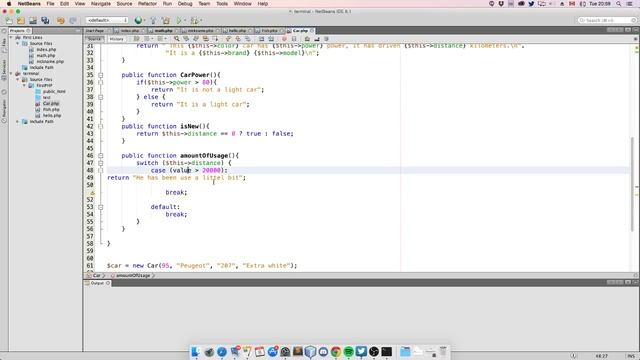640x360 pixels.
Task: Collapse code fold at line 35
Action: [x=101, y=75]
